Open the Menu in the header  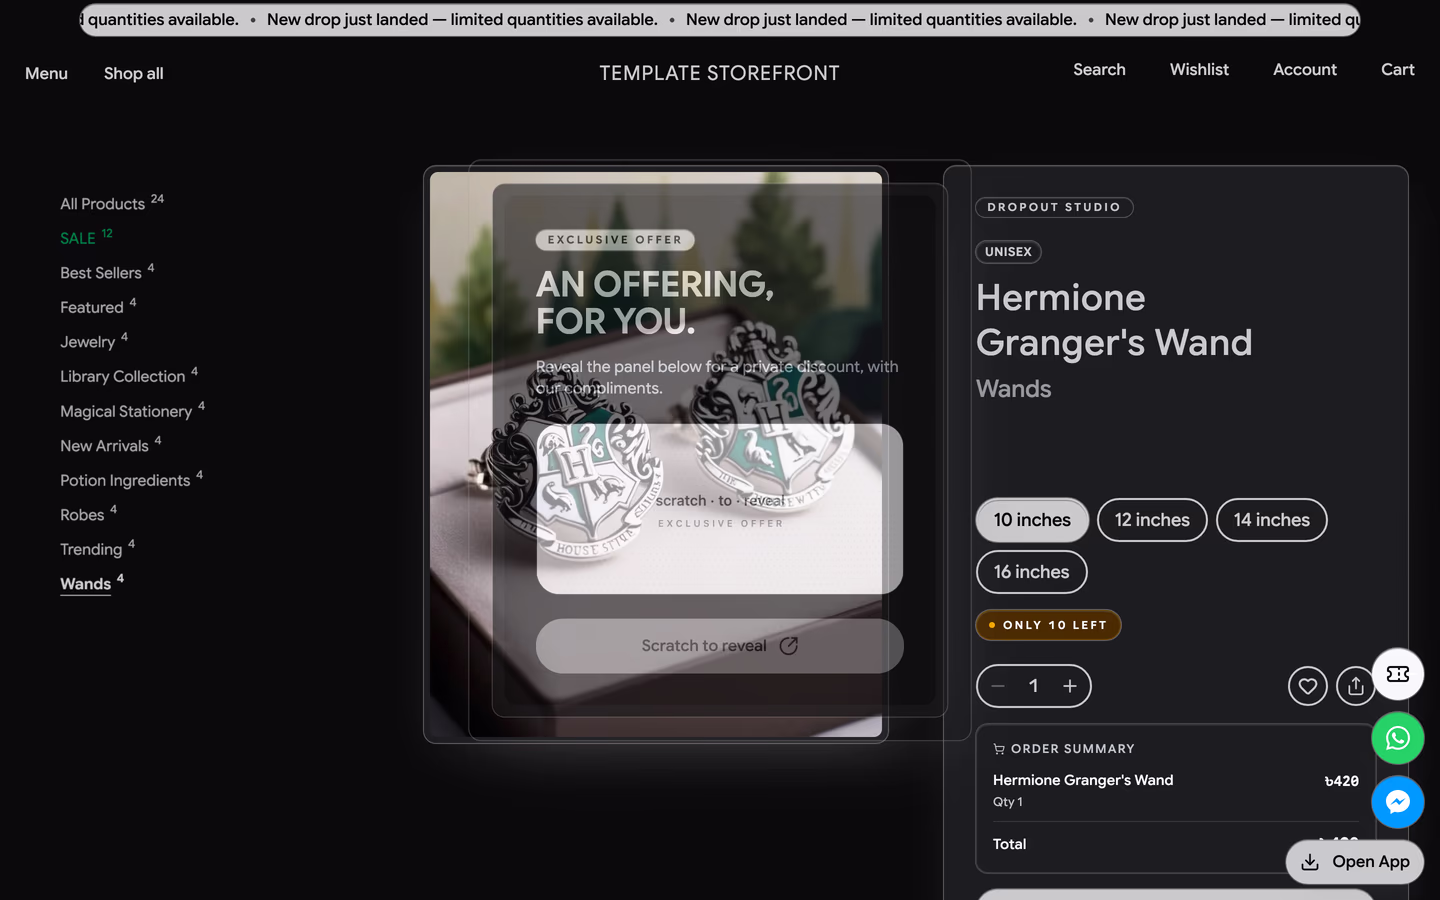(46, 73)
